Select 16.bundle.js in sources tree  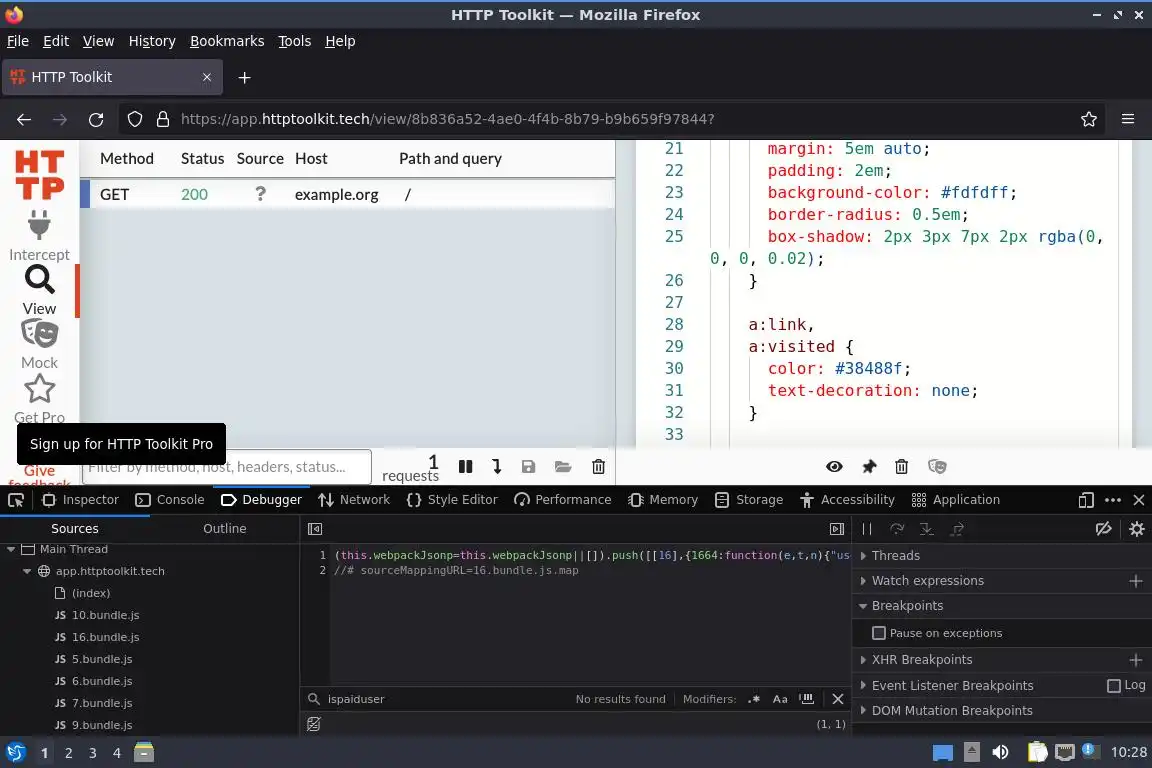[x=105, y=637]
